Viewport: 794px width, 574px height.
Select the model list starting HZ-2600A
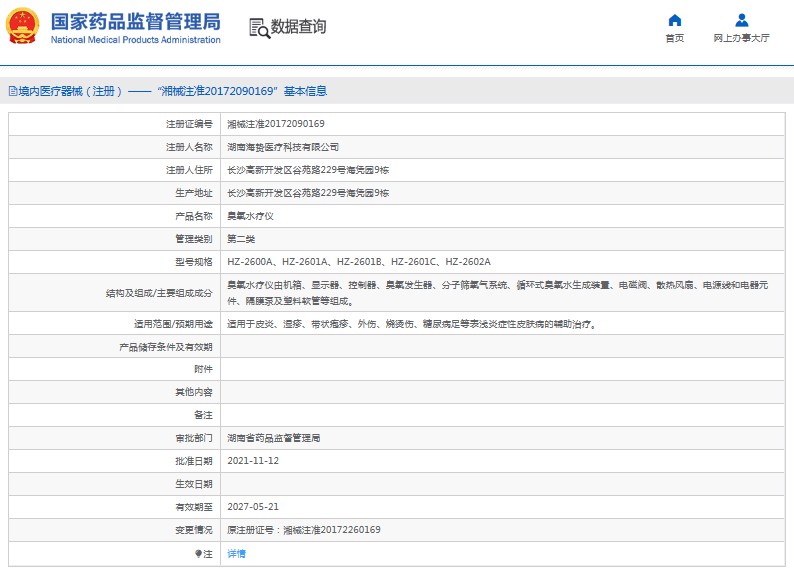coord(359,262)
